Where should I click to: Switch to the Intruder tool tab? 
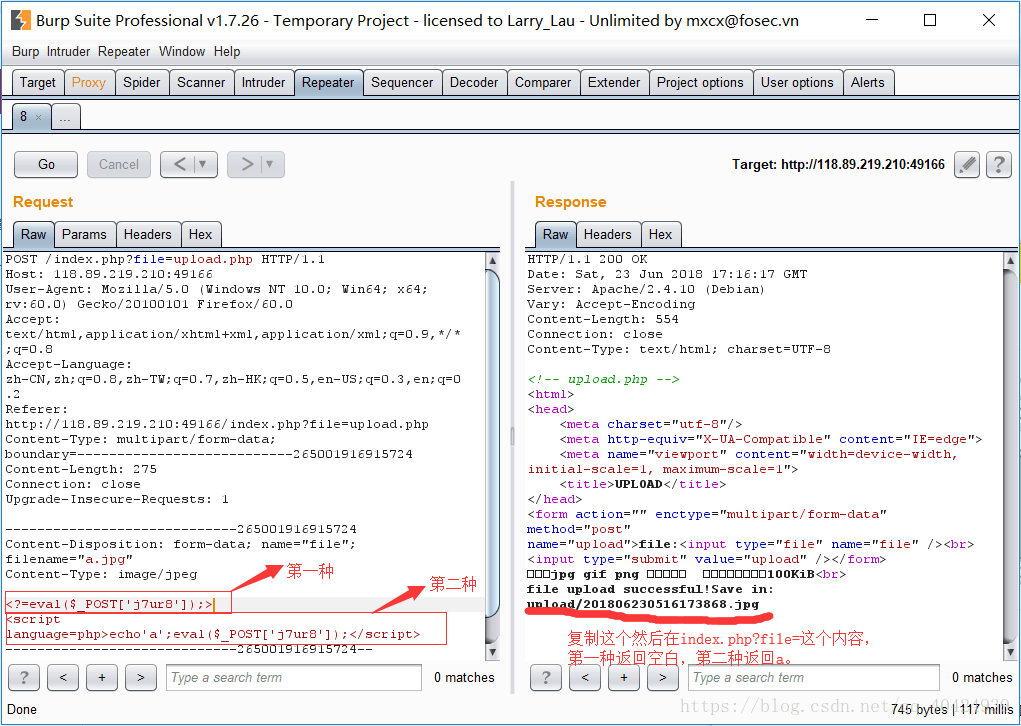(264, 83)
